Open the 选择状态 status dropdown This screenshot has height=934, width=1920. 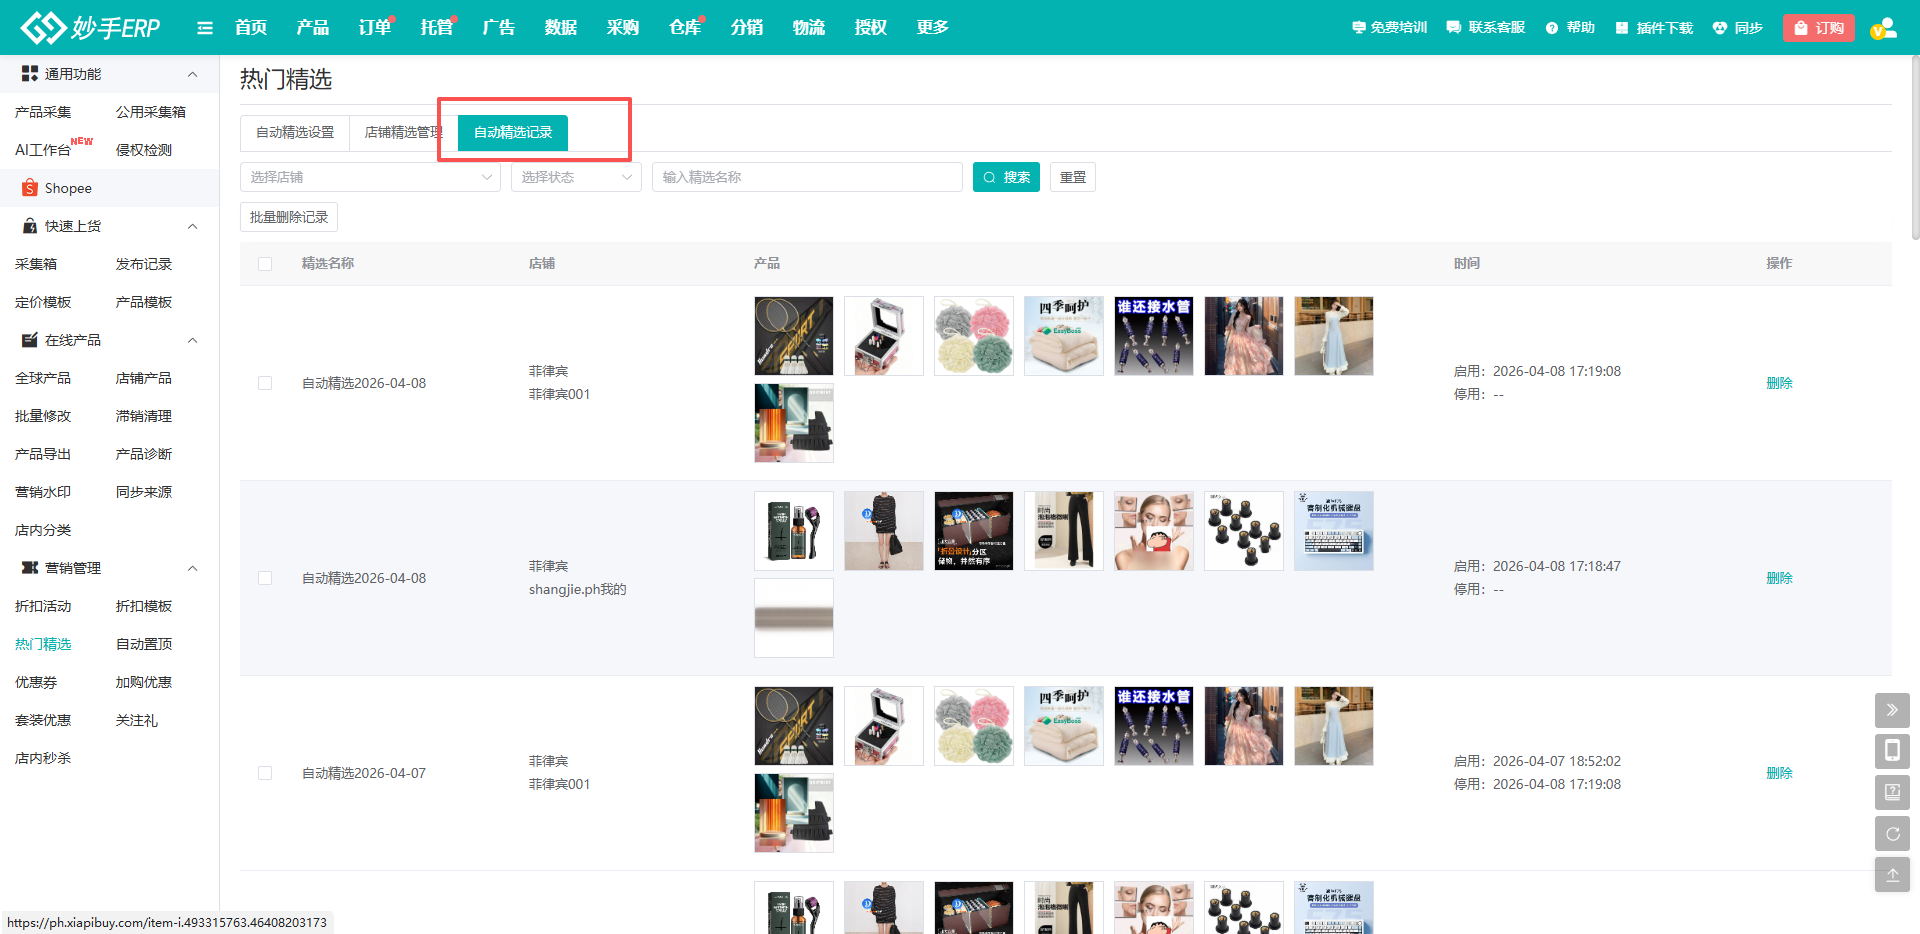(576, 177)
